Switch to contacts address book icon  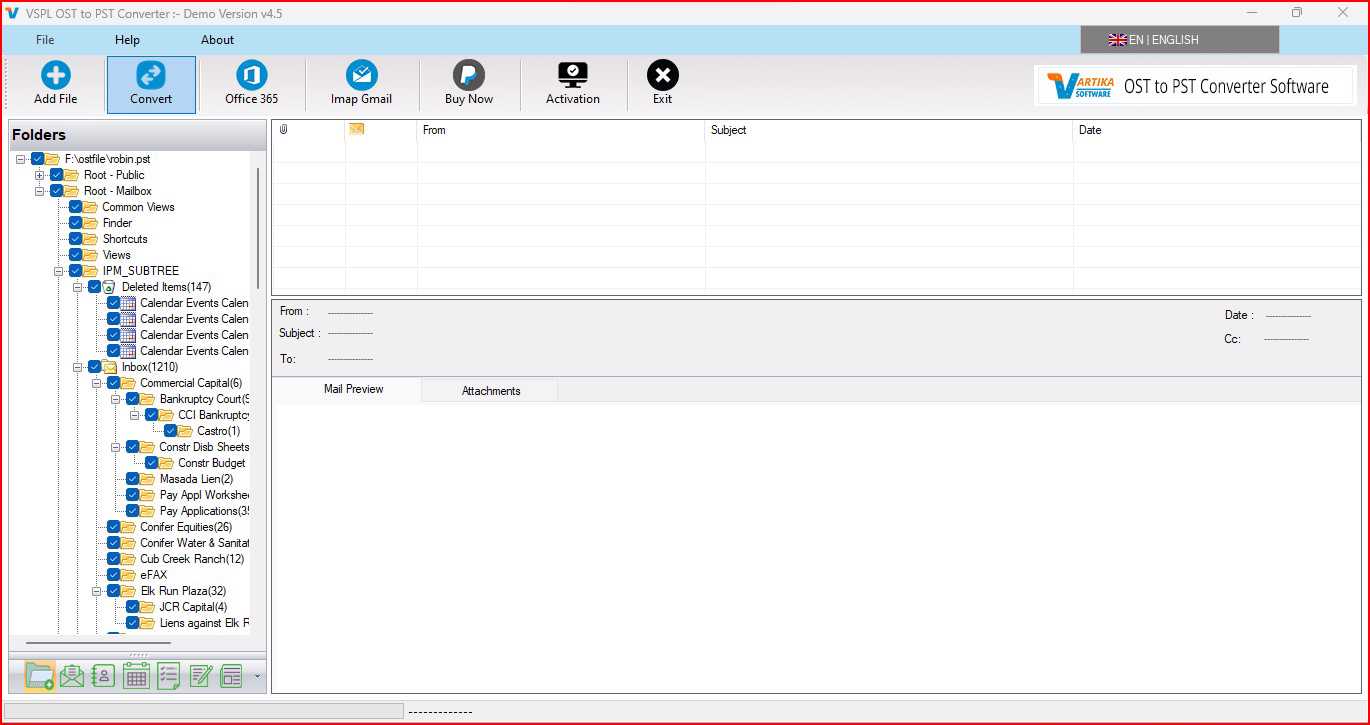(x=104, y=676)
